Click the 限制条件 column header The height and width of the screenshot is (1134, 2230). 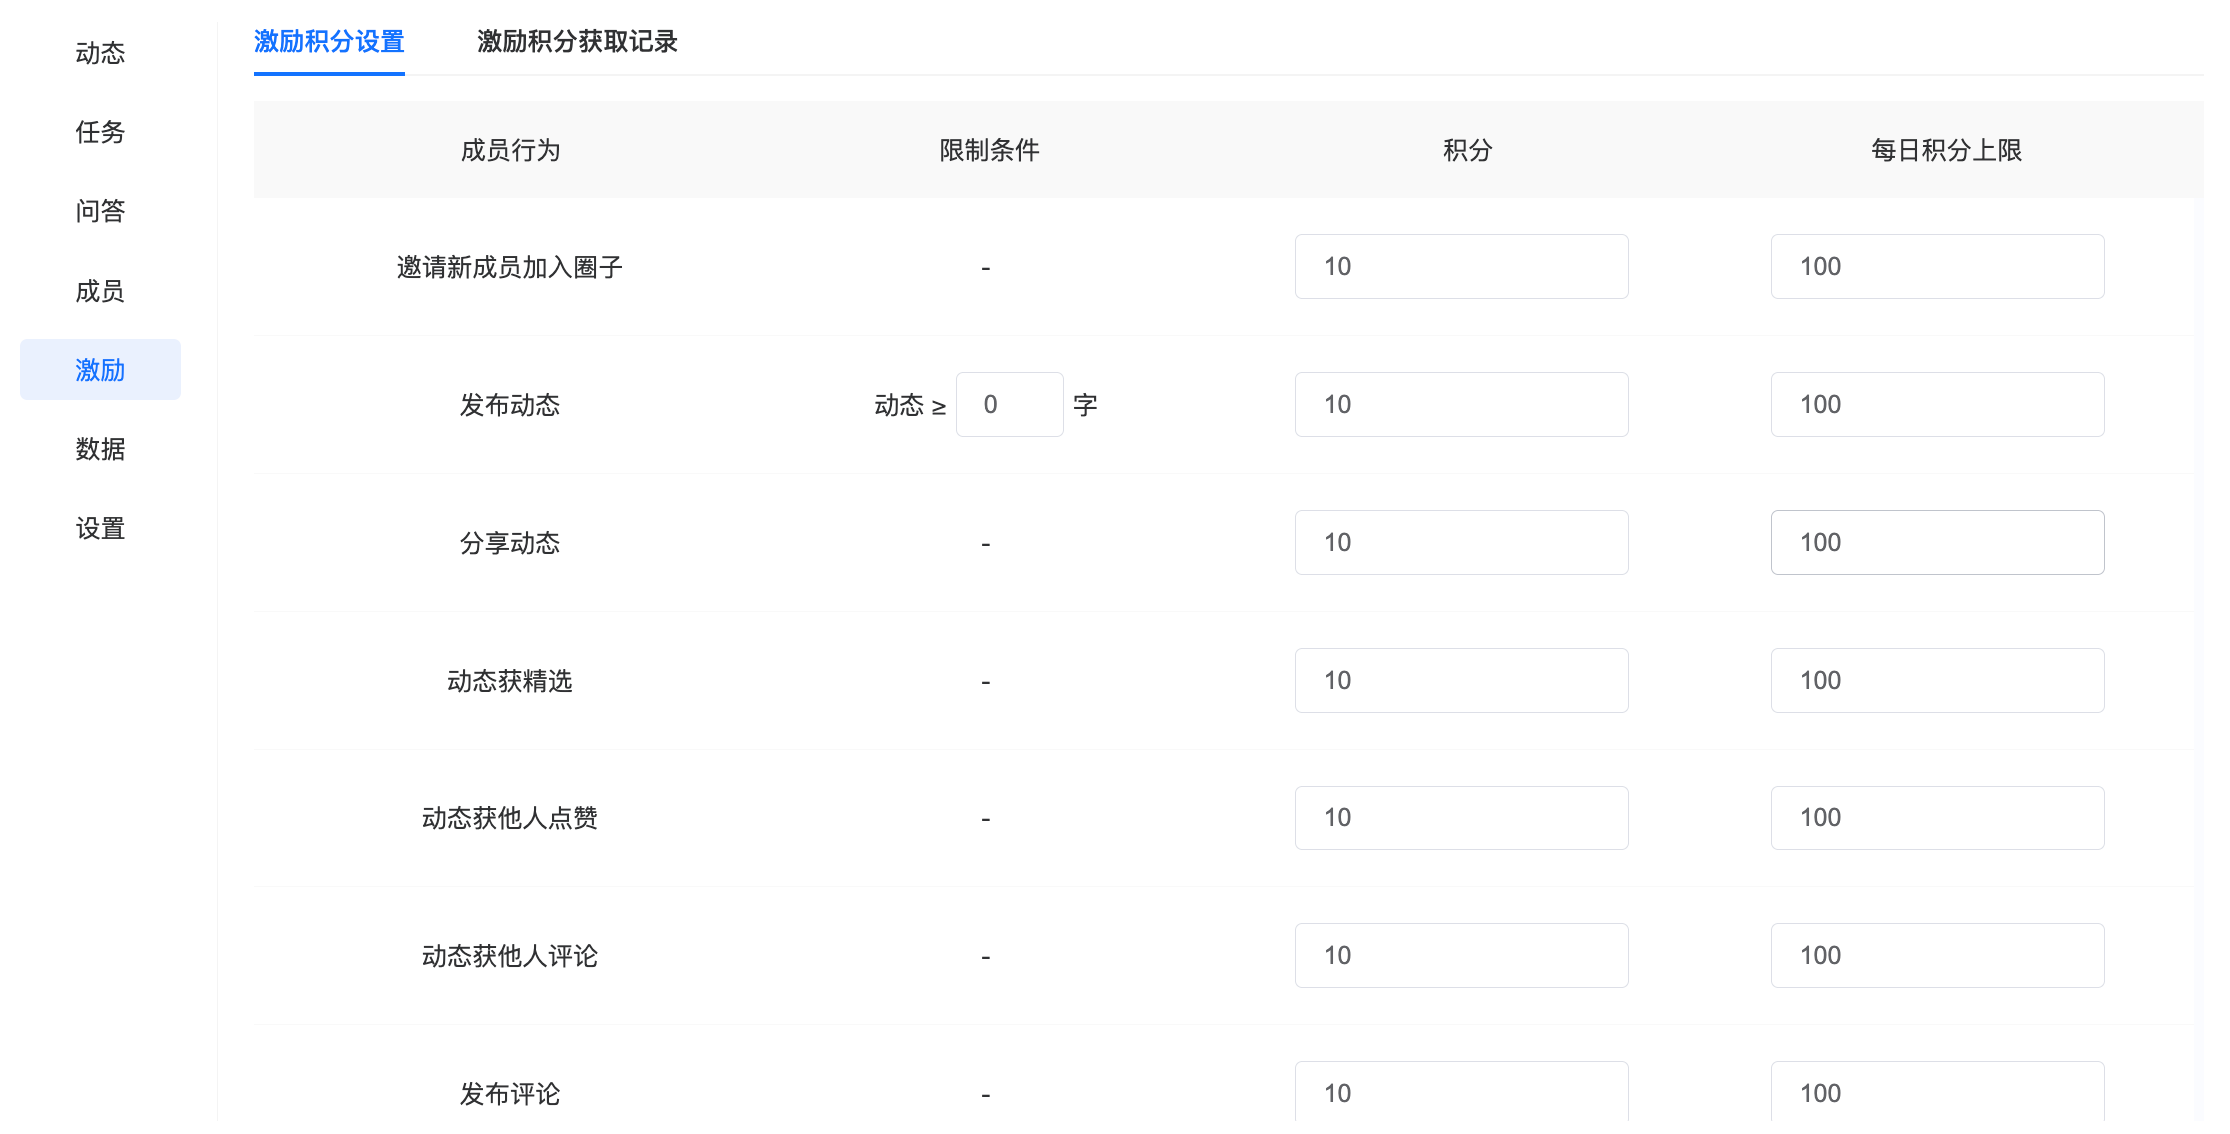[989, 150]
